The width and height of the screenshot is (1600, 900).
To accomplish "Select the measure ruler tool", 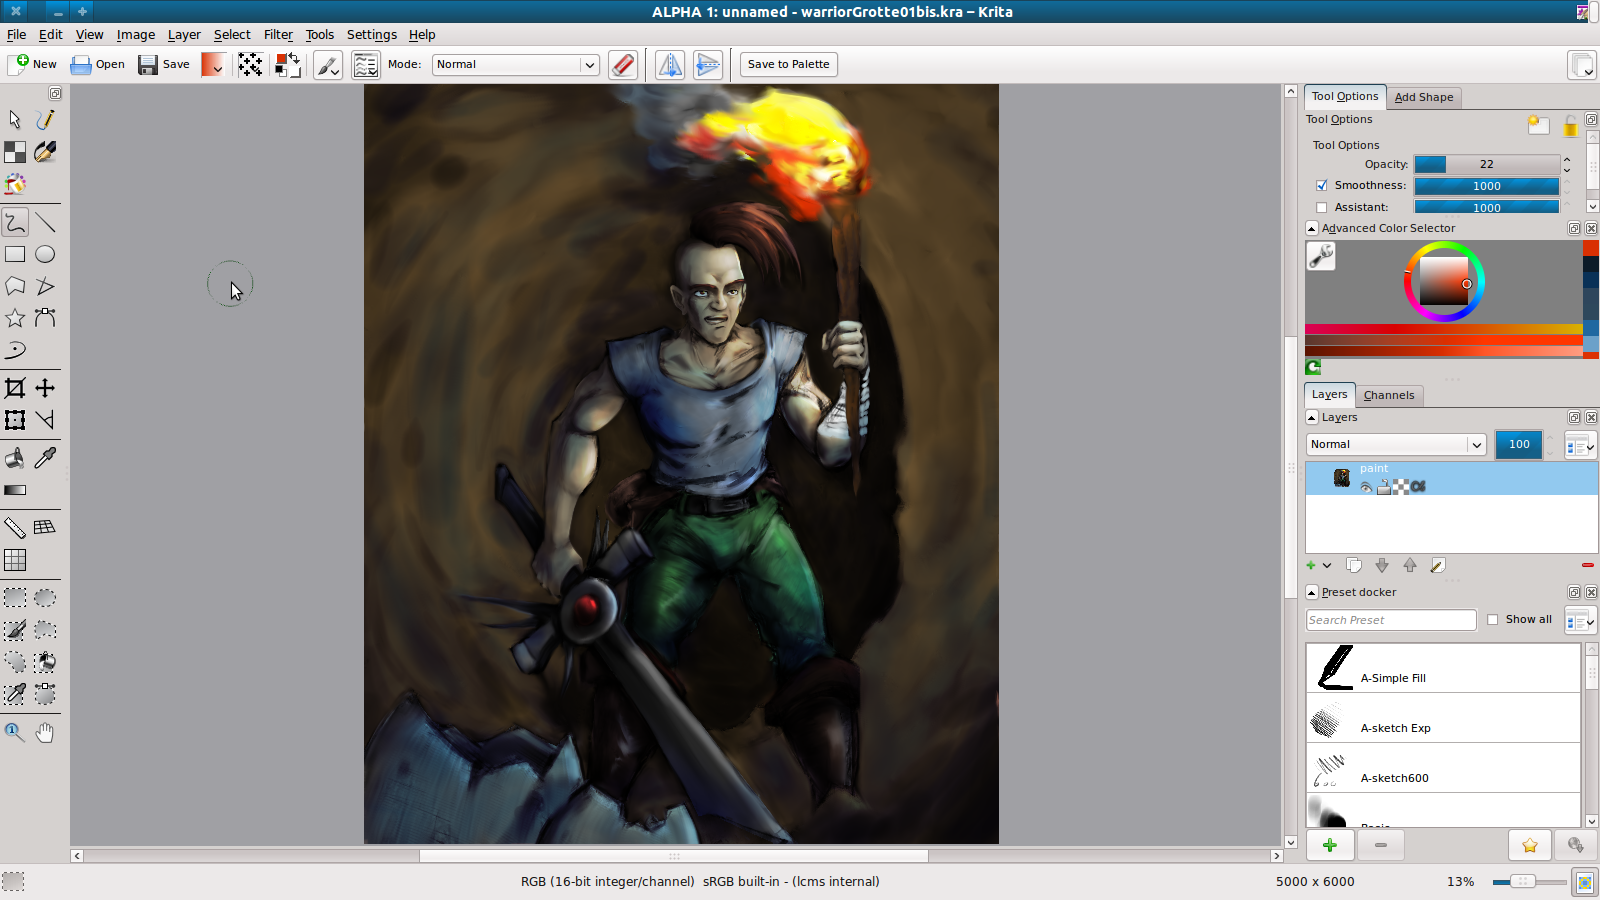I will pyautogui.click(x=15, y=528).
